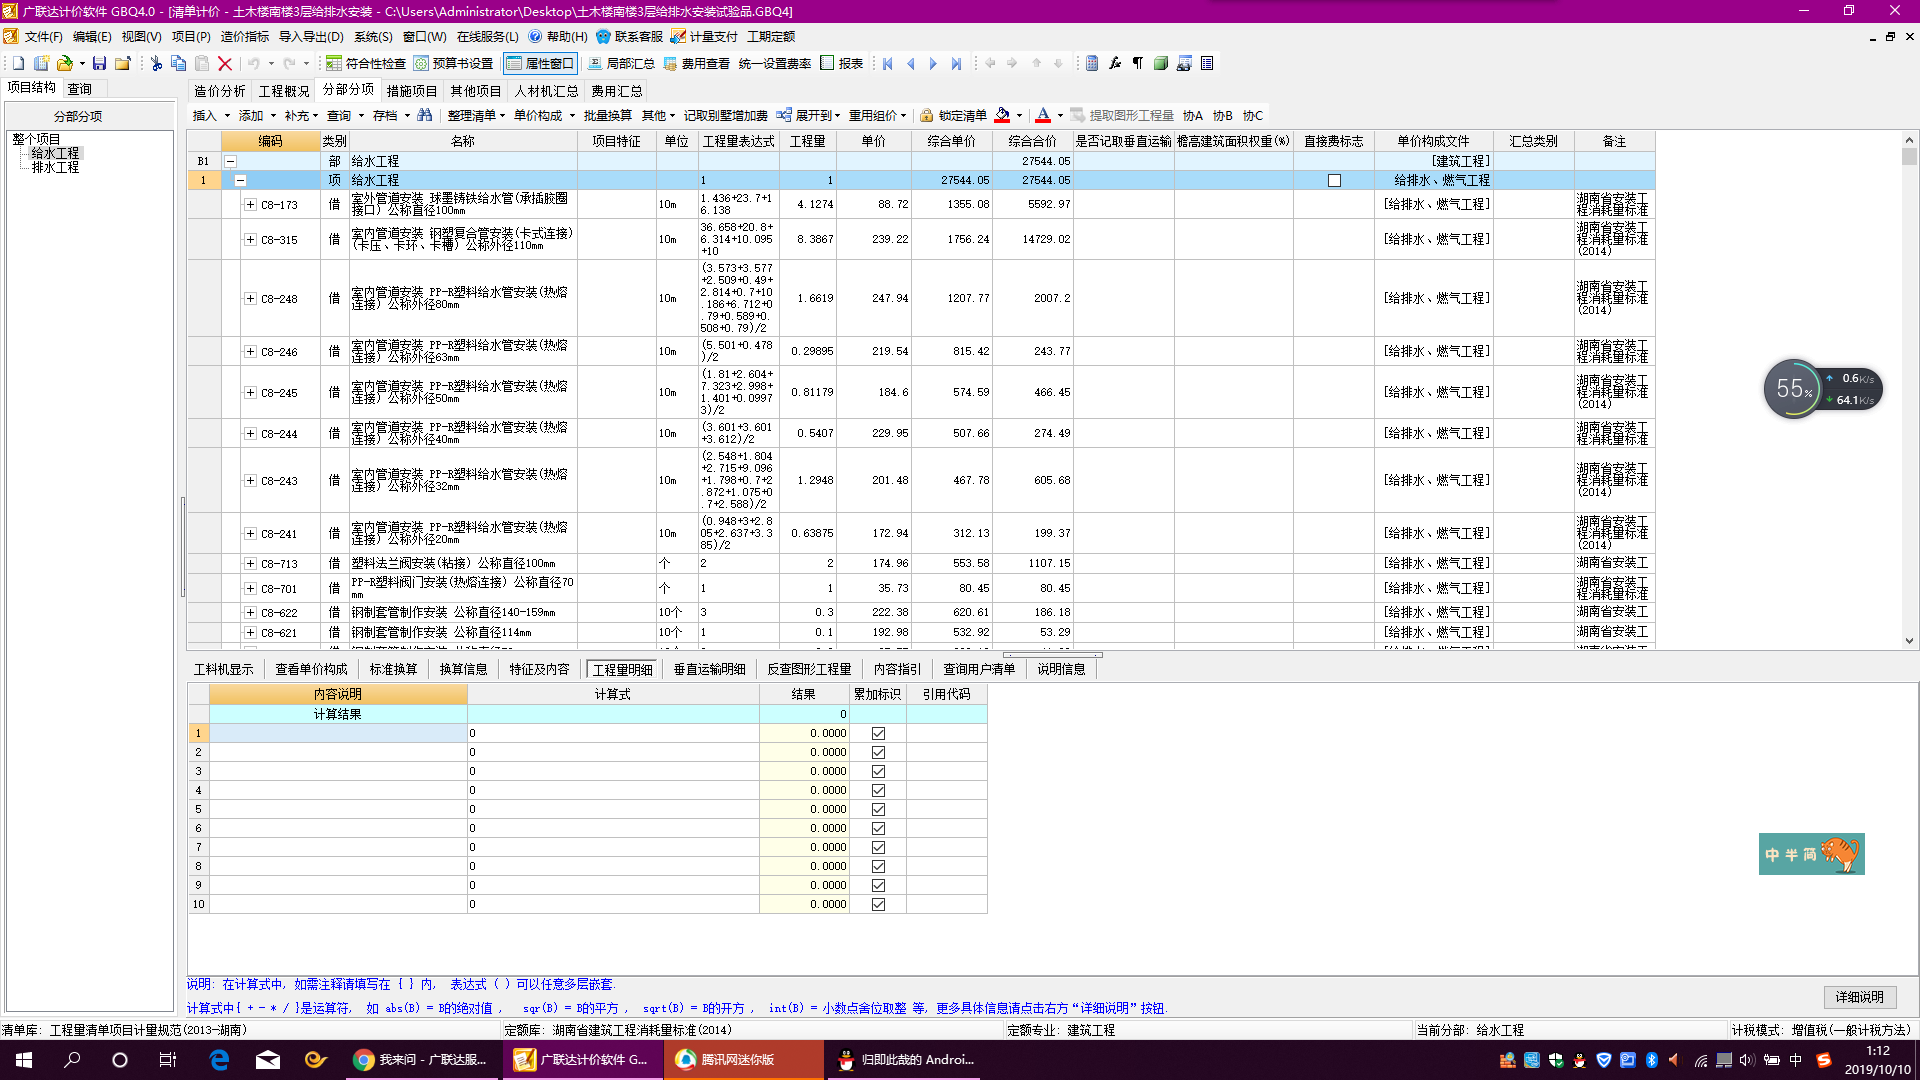
Task: Toggle 累加标识 checkbox in row 3
Action: (x=878, y=771)
